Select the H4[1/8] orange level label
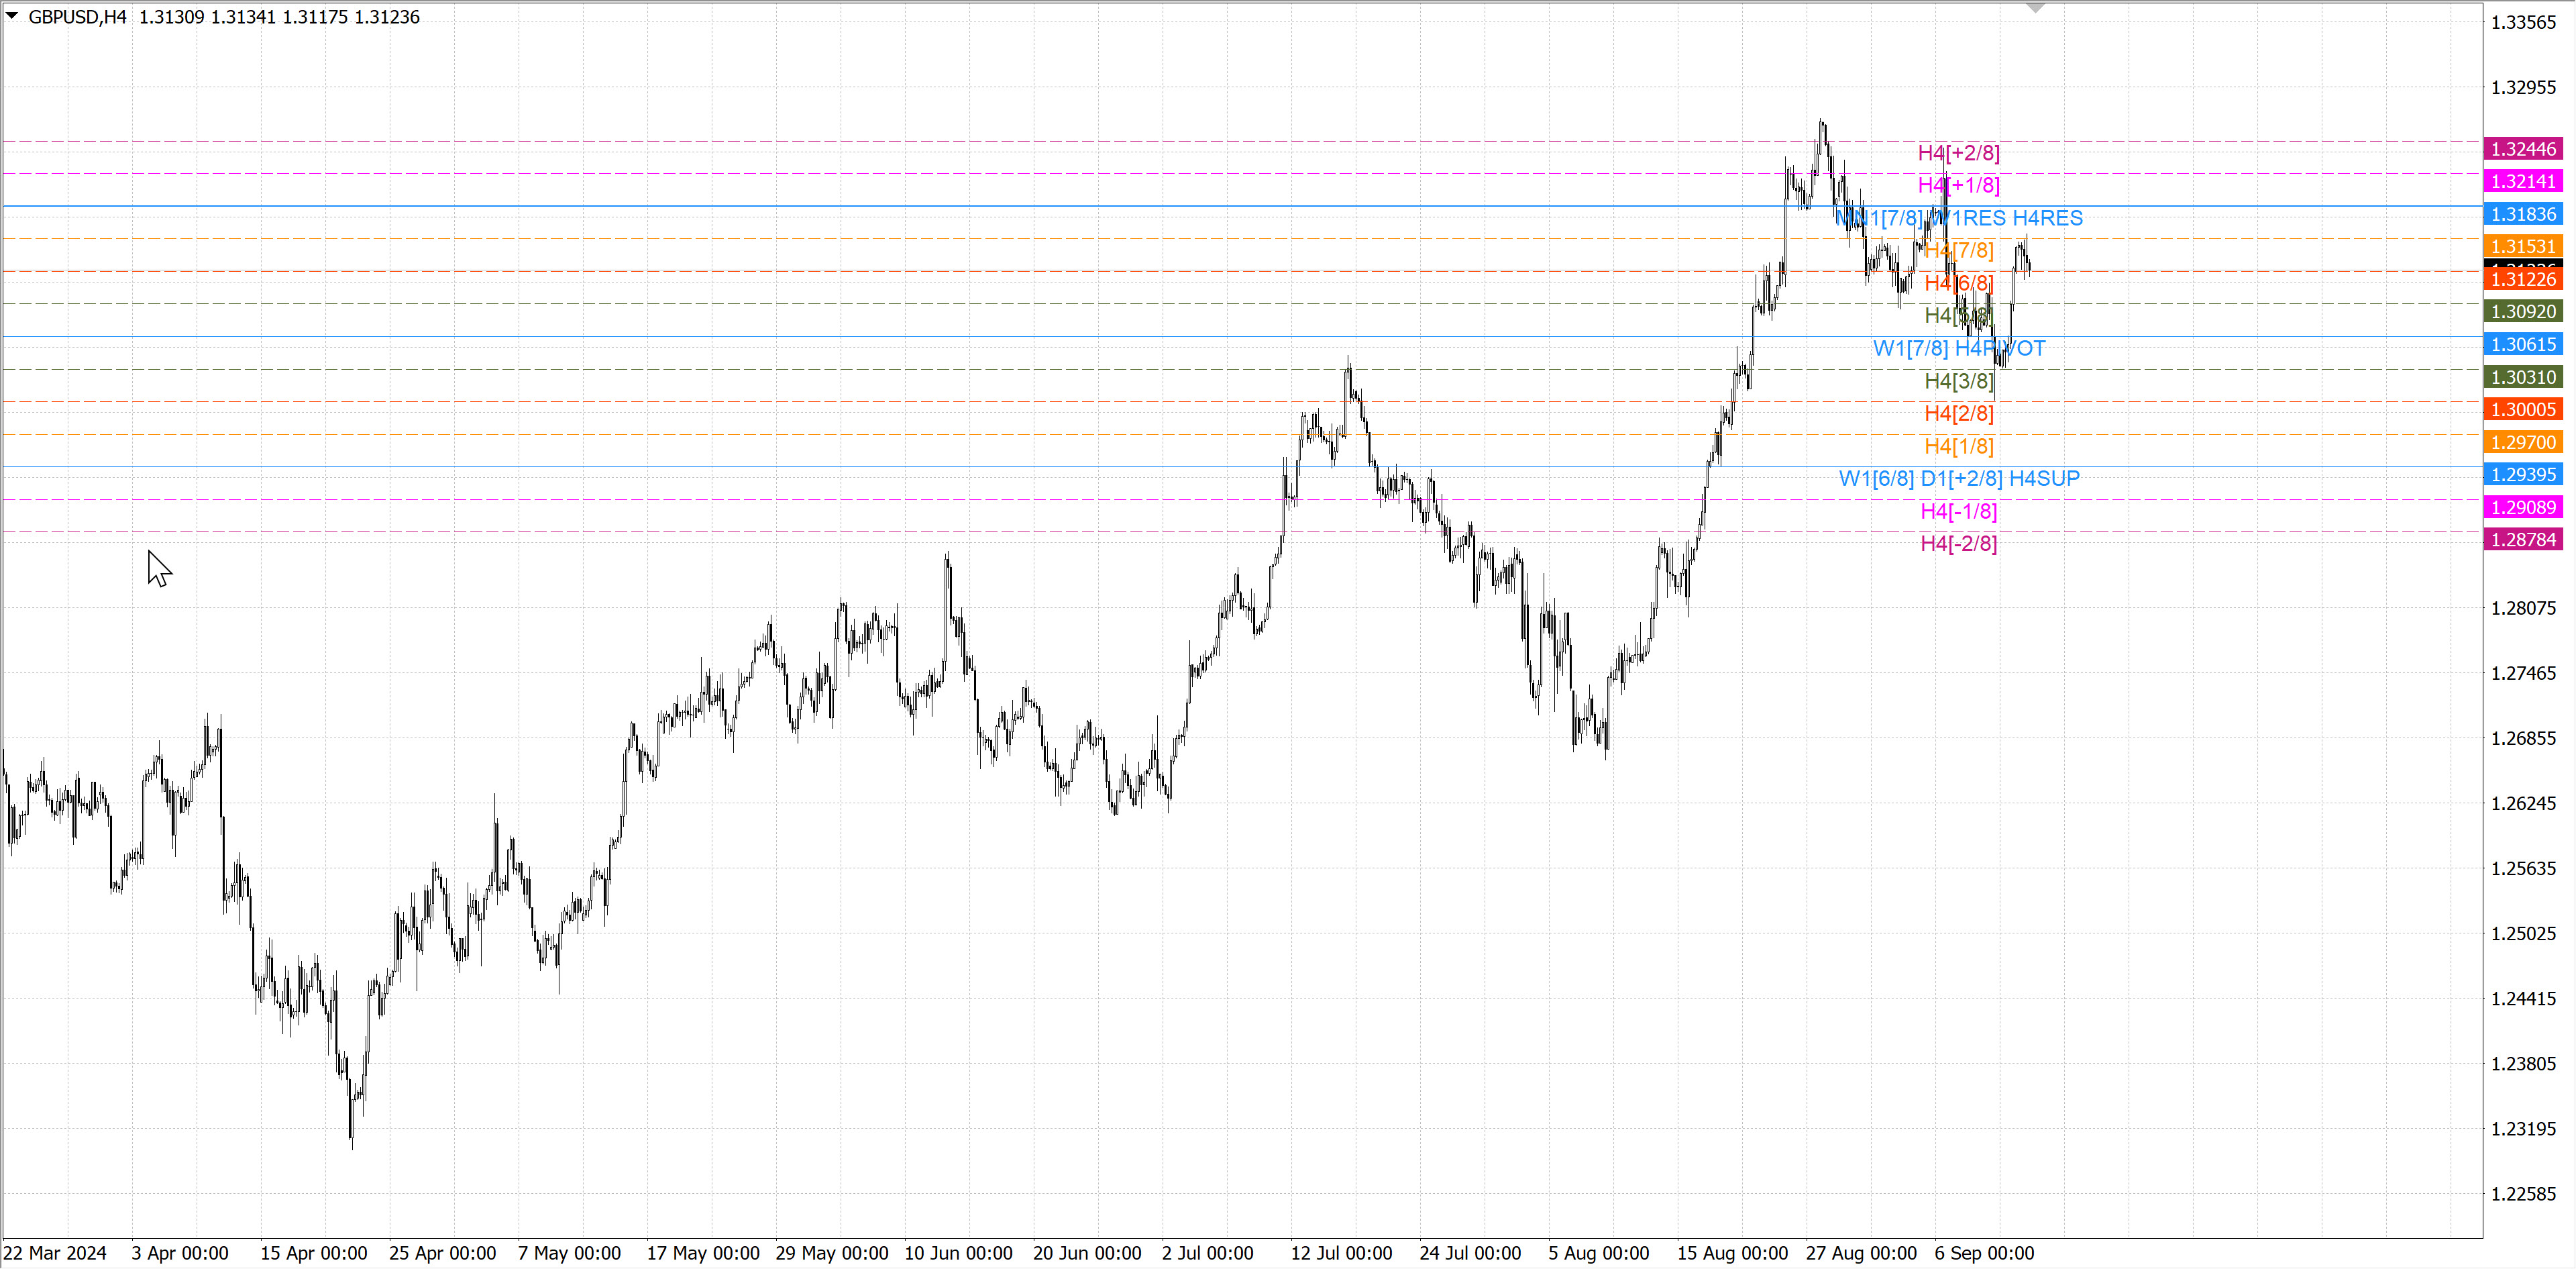This screenshot has width=2576, height=1269. pyautogui.click(x=1958, y=446)
